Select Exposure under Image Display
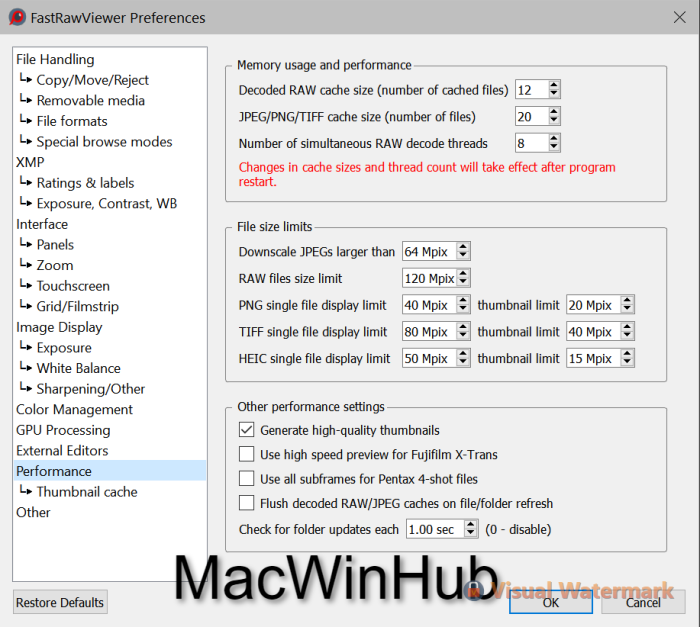The height and width of the screenshot is (627, 700). click(x=64, y=348)
